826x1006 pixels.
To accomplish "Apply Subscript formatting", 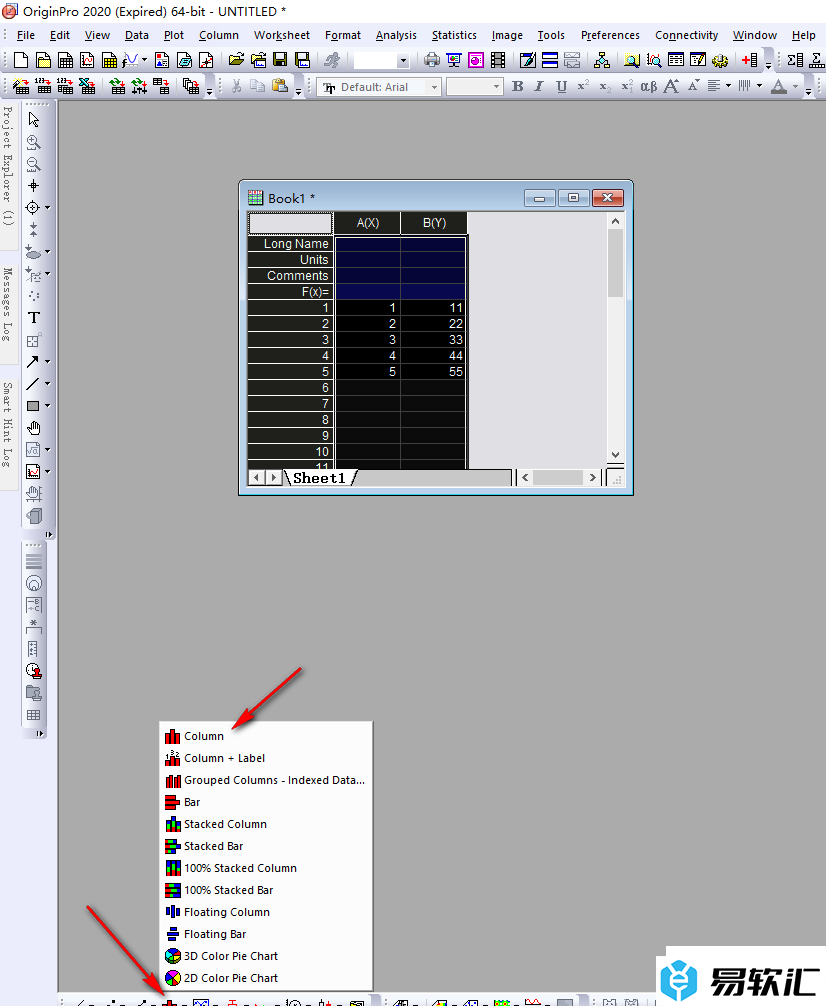I will (x=605, y=86).
